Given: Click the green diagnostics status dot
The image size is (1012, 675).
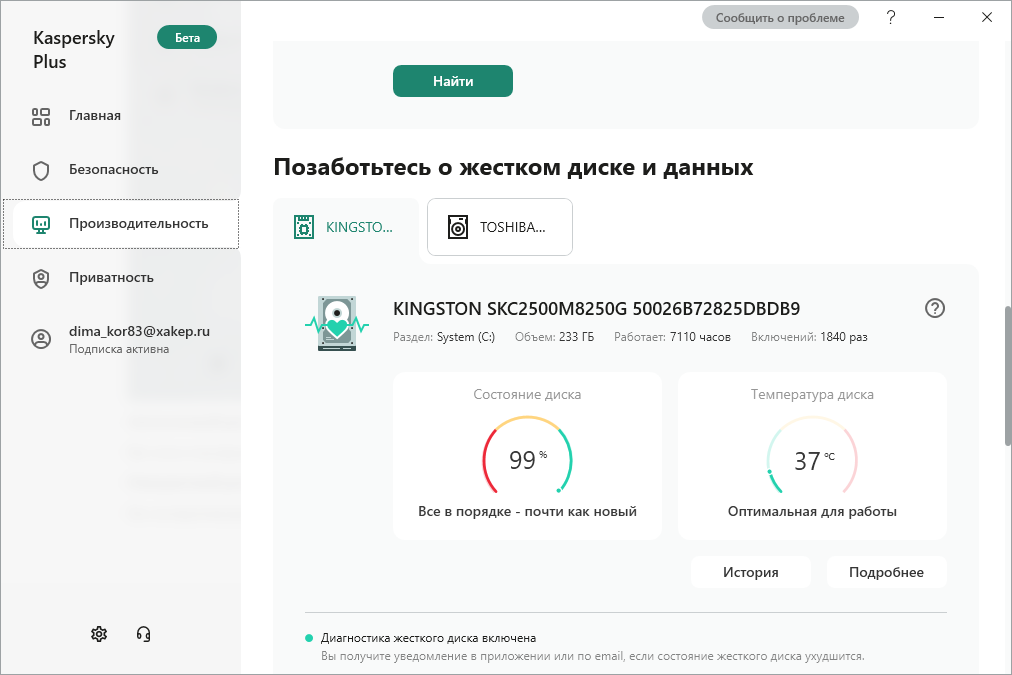Looking at the screenshot, I should click(309, 638).
